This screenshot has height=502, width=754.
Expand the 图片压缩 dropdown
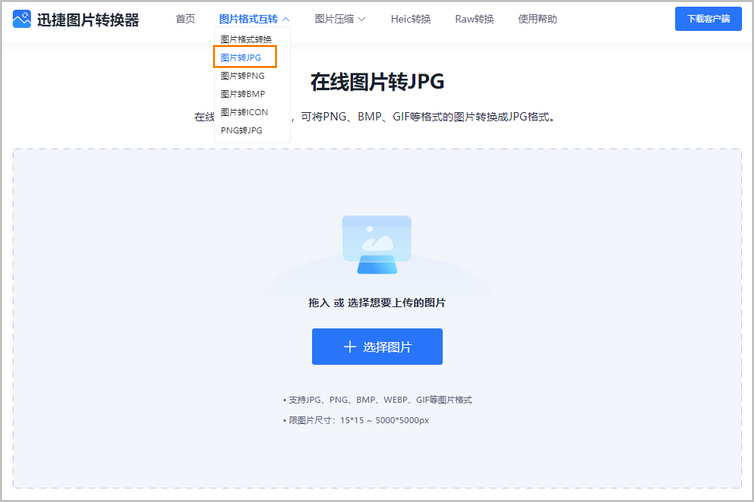coord(340,19)
